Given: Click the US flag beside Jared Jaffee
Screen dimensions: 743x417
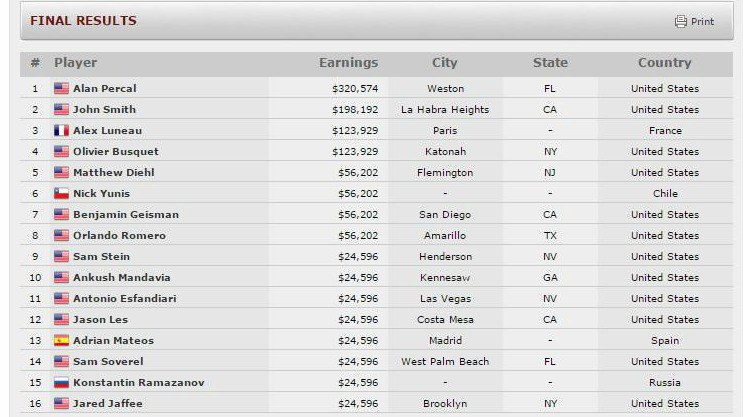Looking at the screenshot, I should pyautogui.click(x=61, y=404).
